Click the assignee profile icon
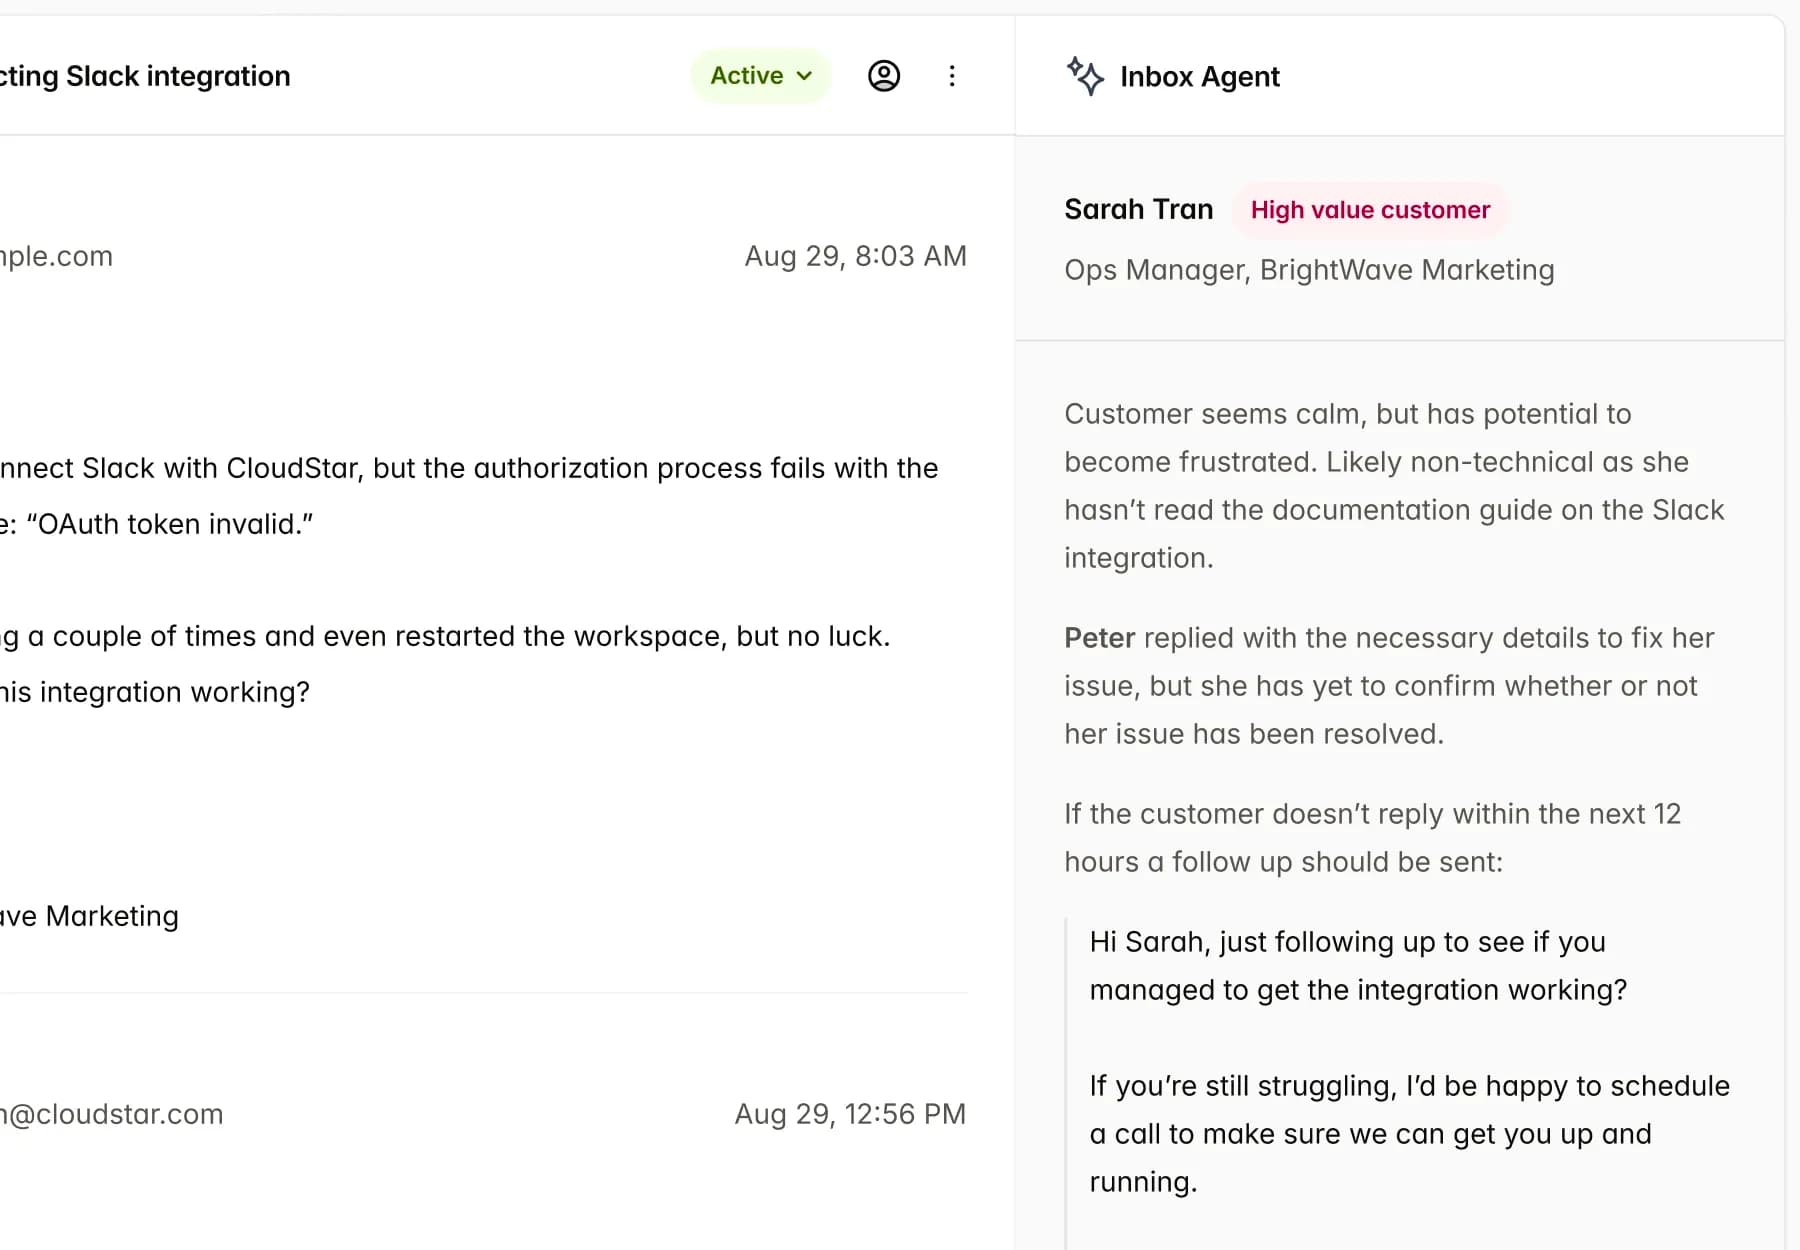This screenshot has width=1800, height=1250. 883,76
